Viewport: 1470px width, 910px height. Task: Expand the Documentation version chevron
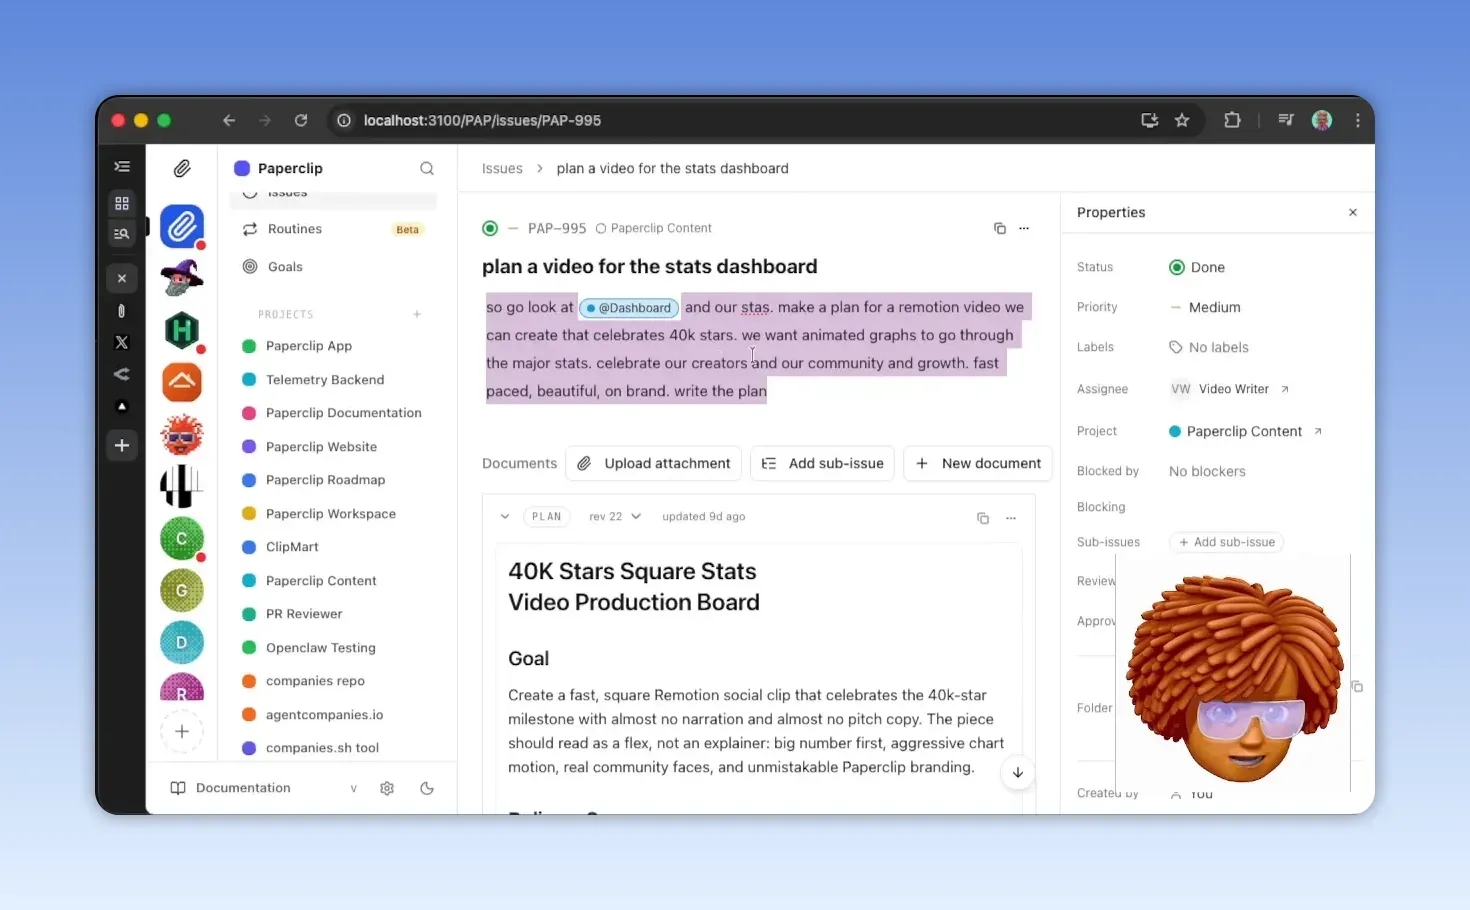352,788
